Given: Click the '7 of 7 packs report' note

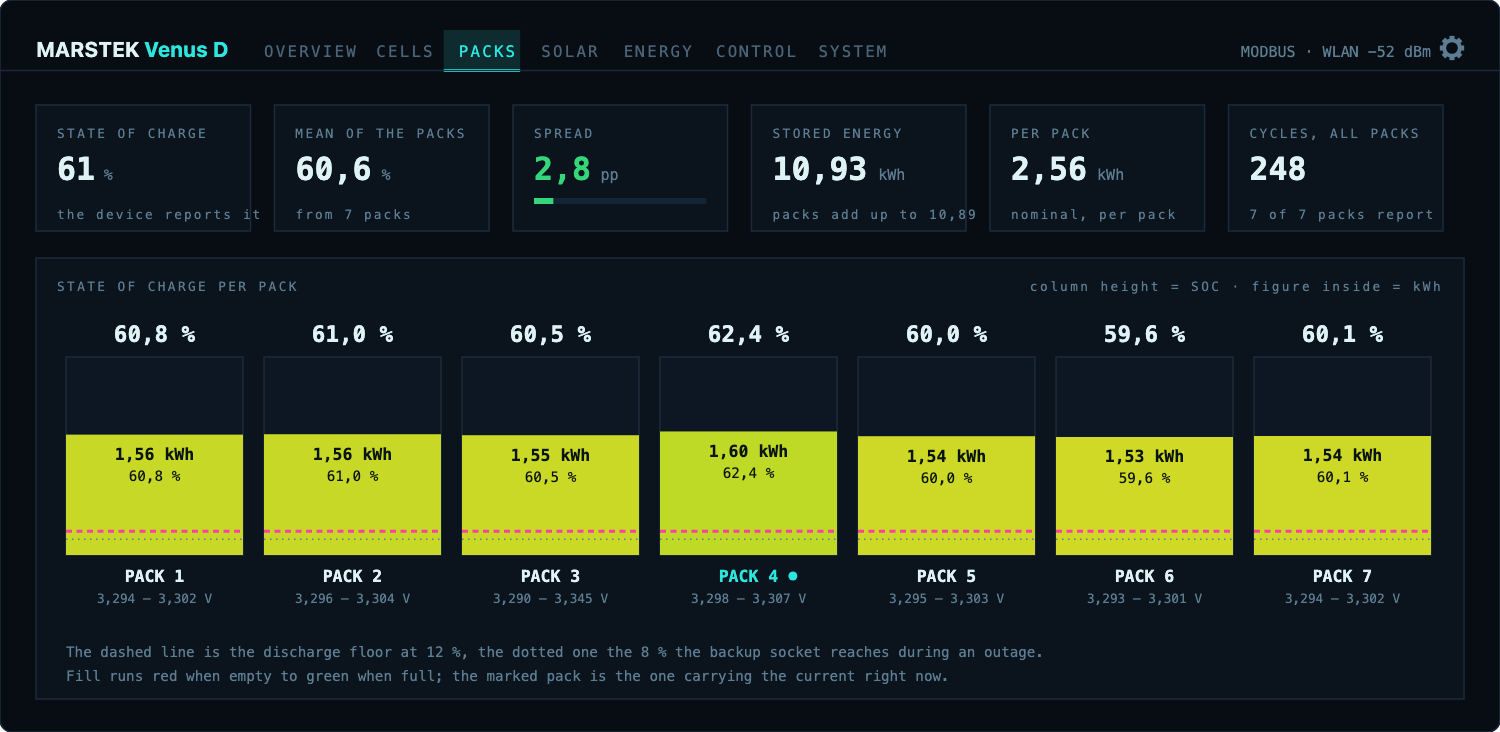Looking at the screenshot, I should tap(1341, 214).
